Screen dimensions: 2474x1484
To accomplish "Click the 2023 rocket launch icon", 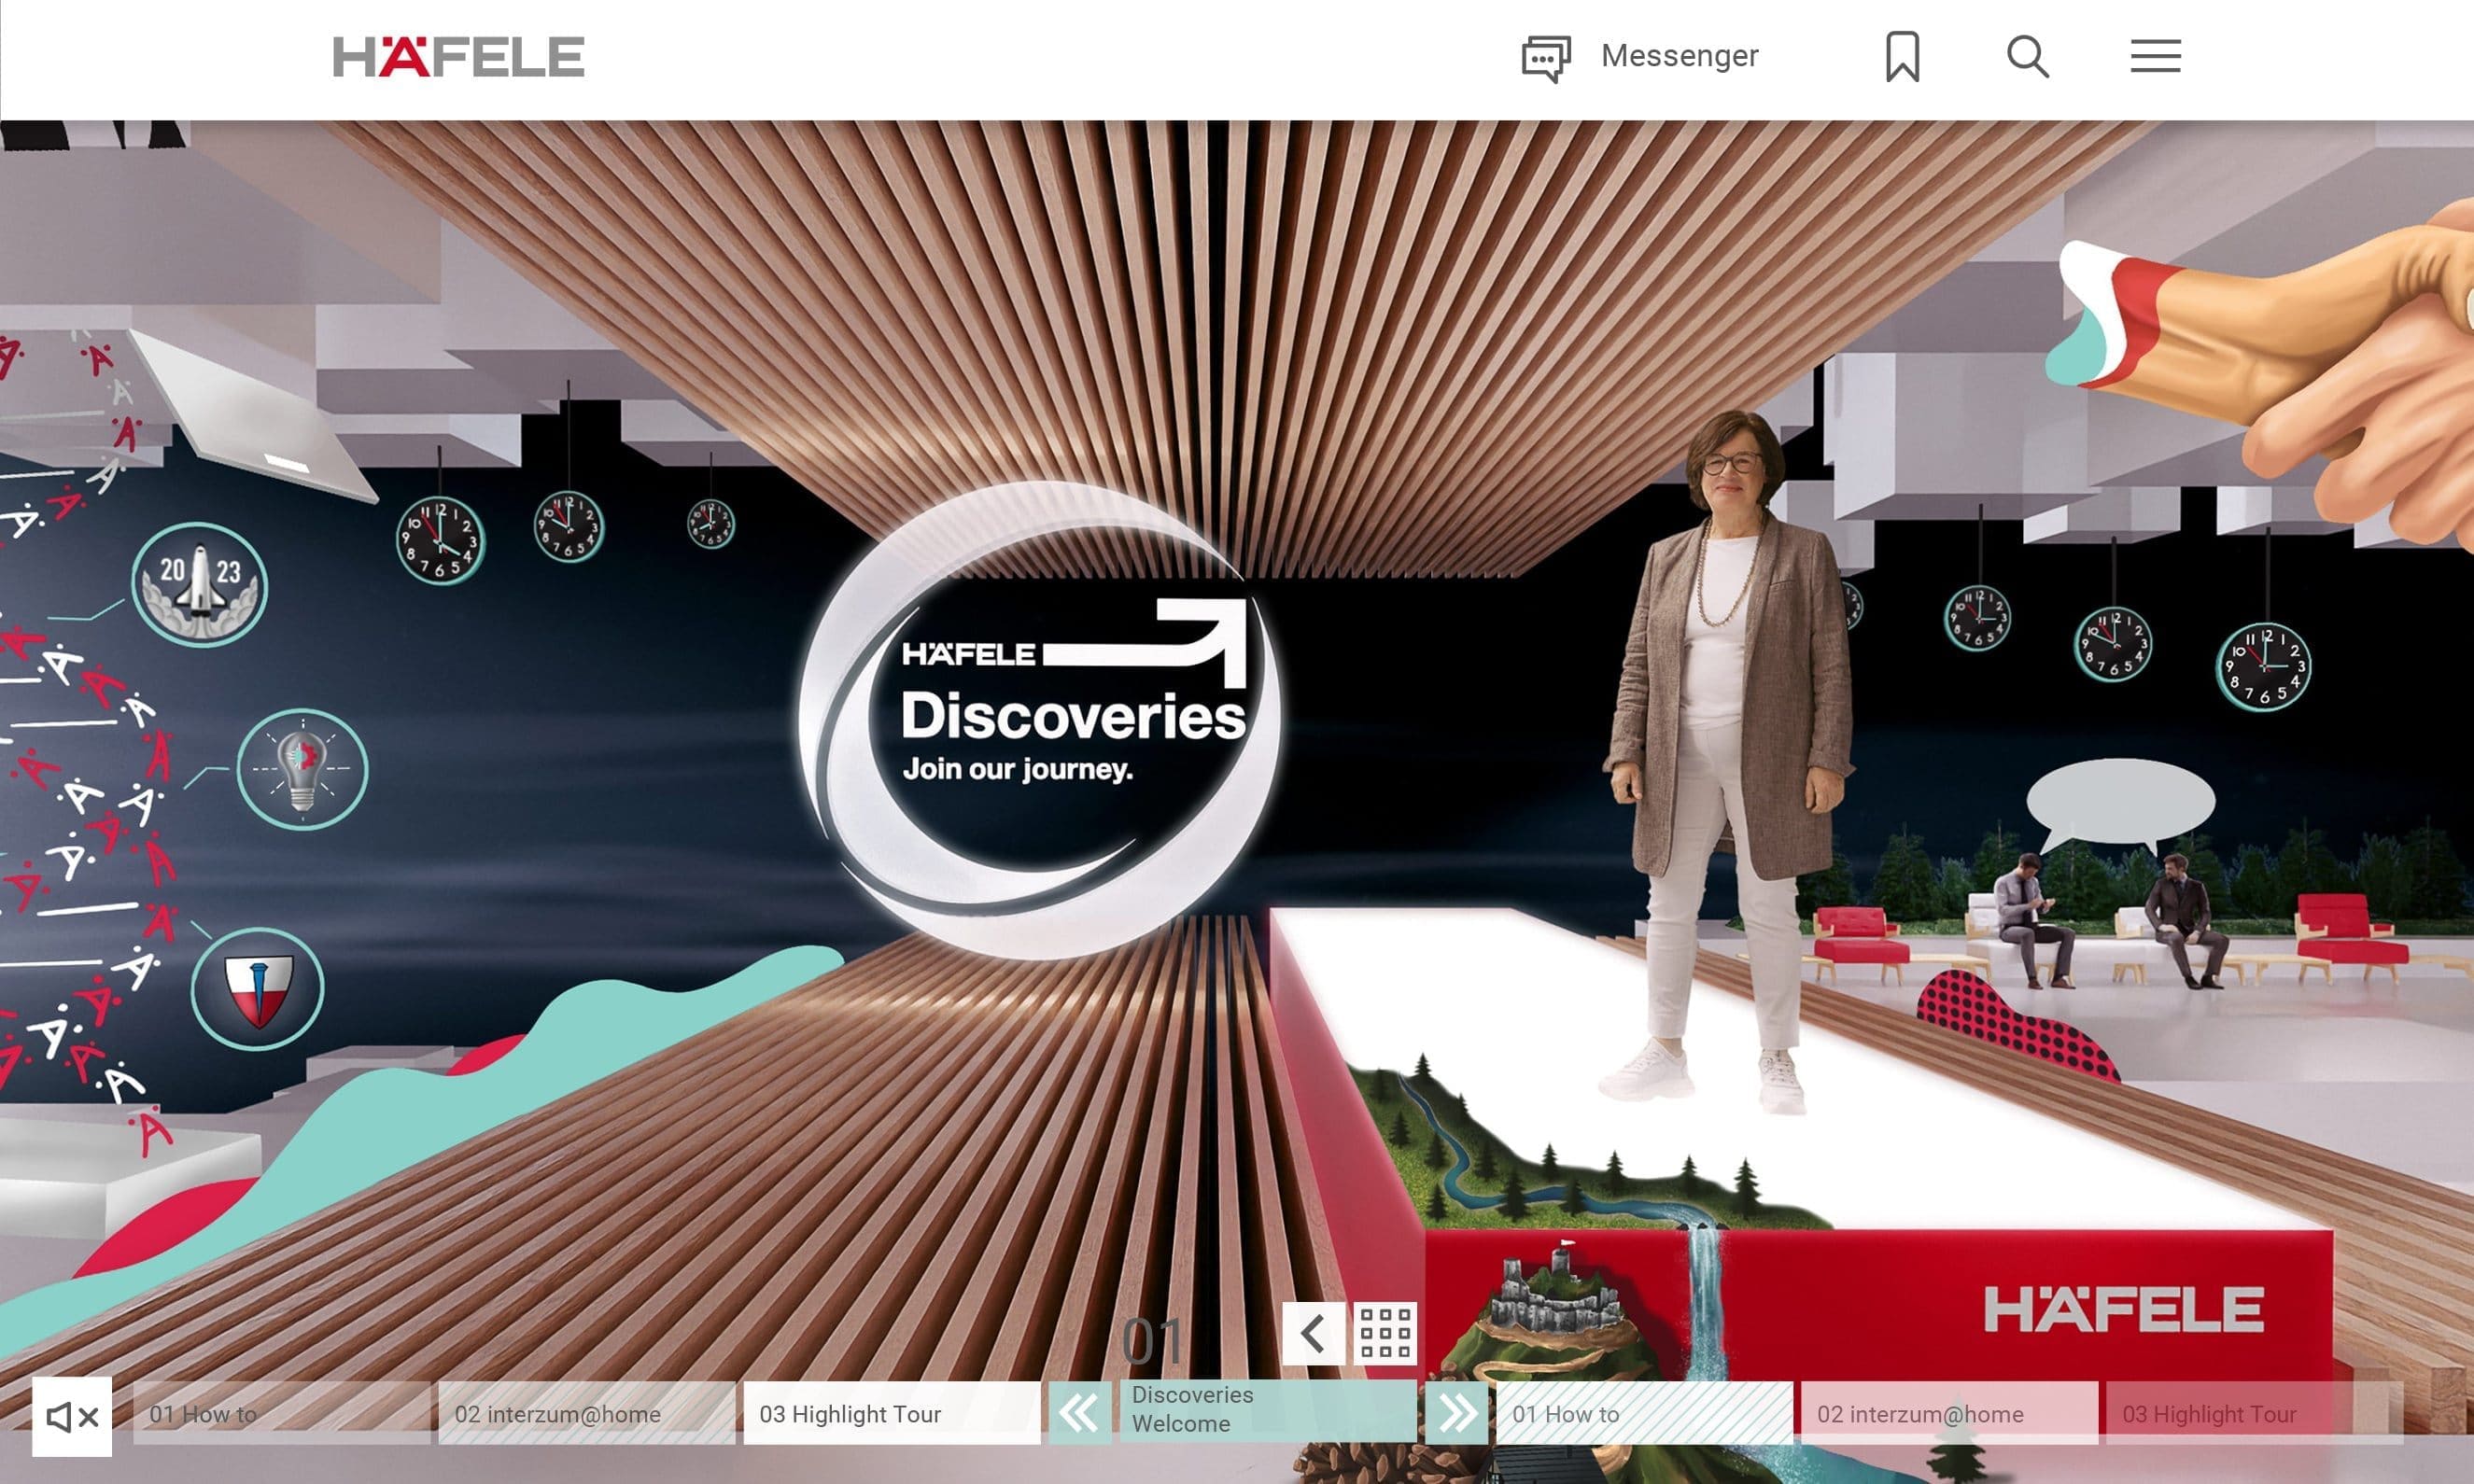I will 200,584.
